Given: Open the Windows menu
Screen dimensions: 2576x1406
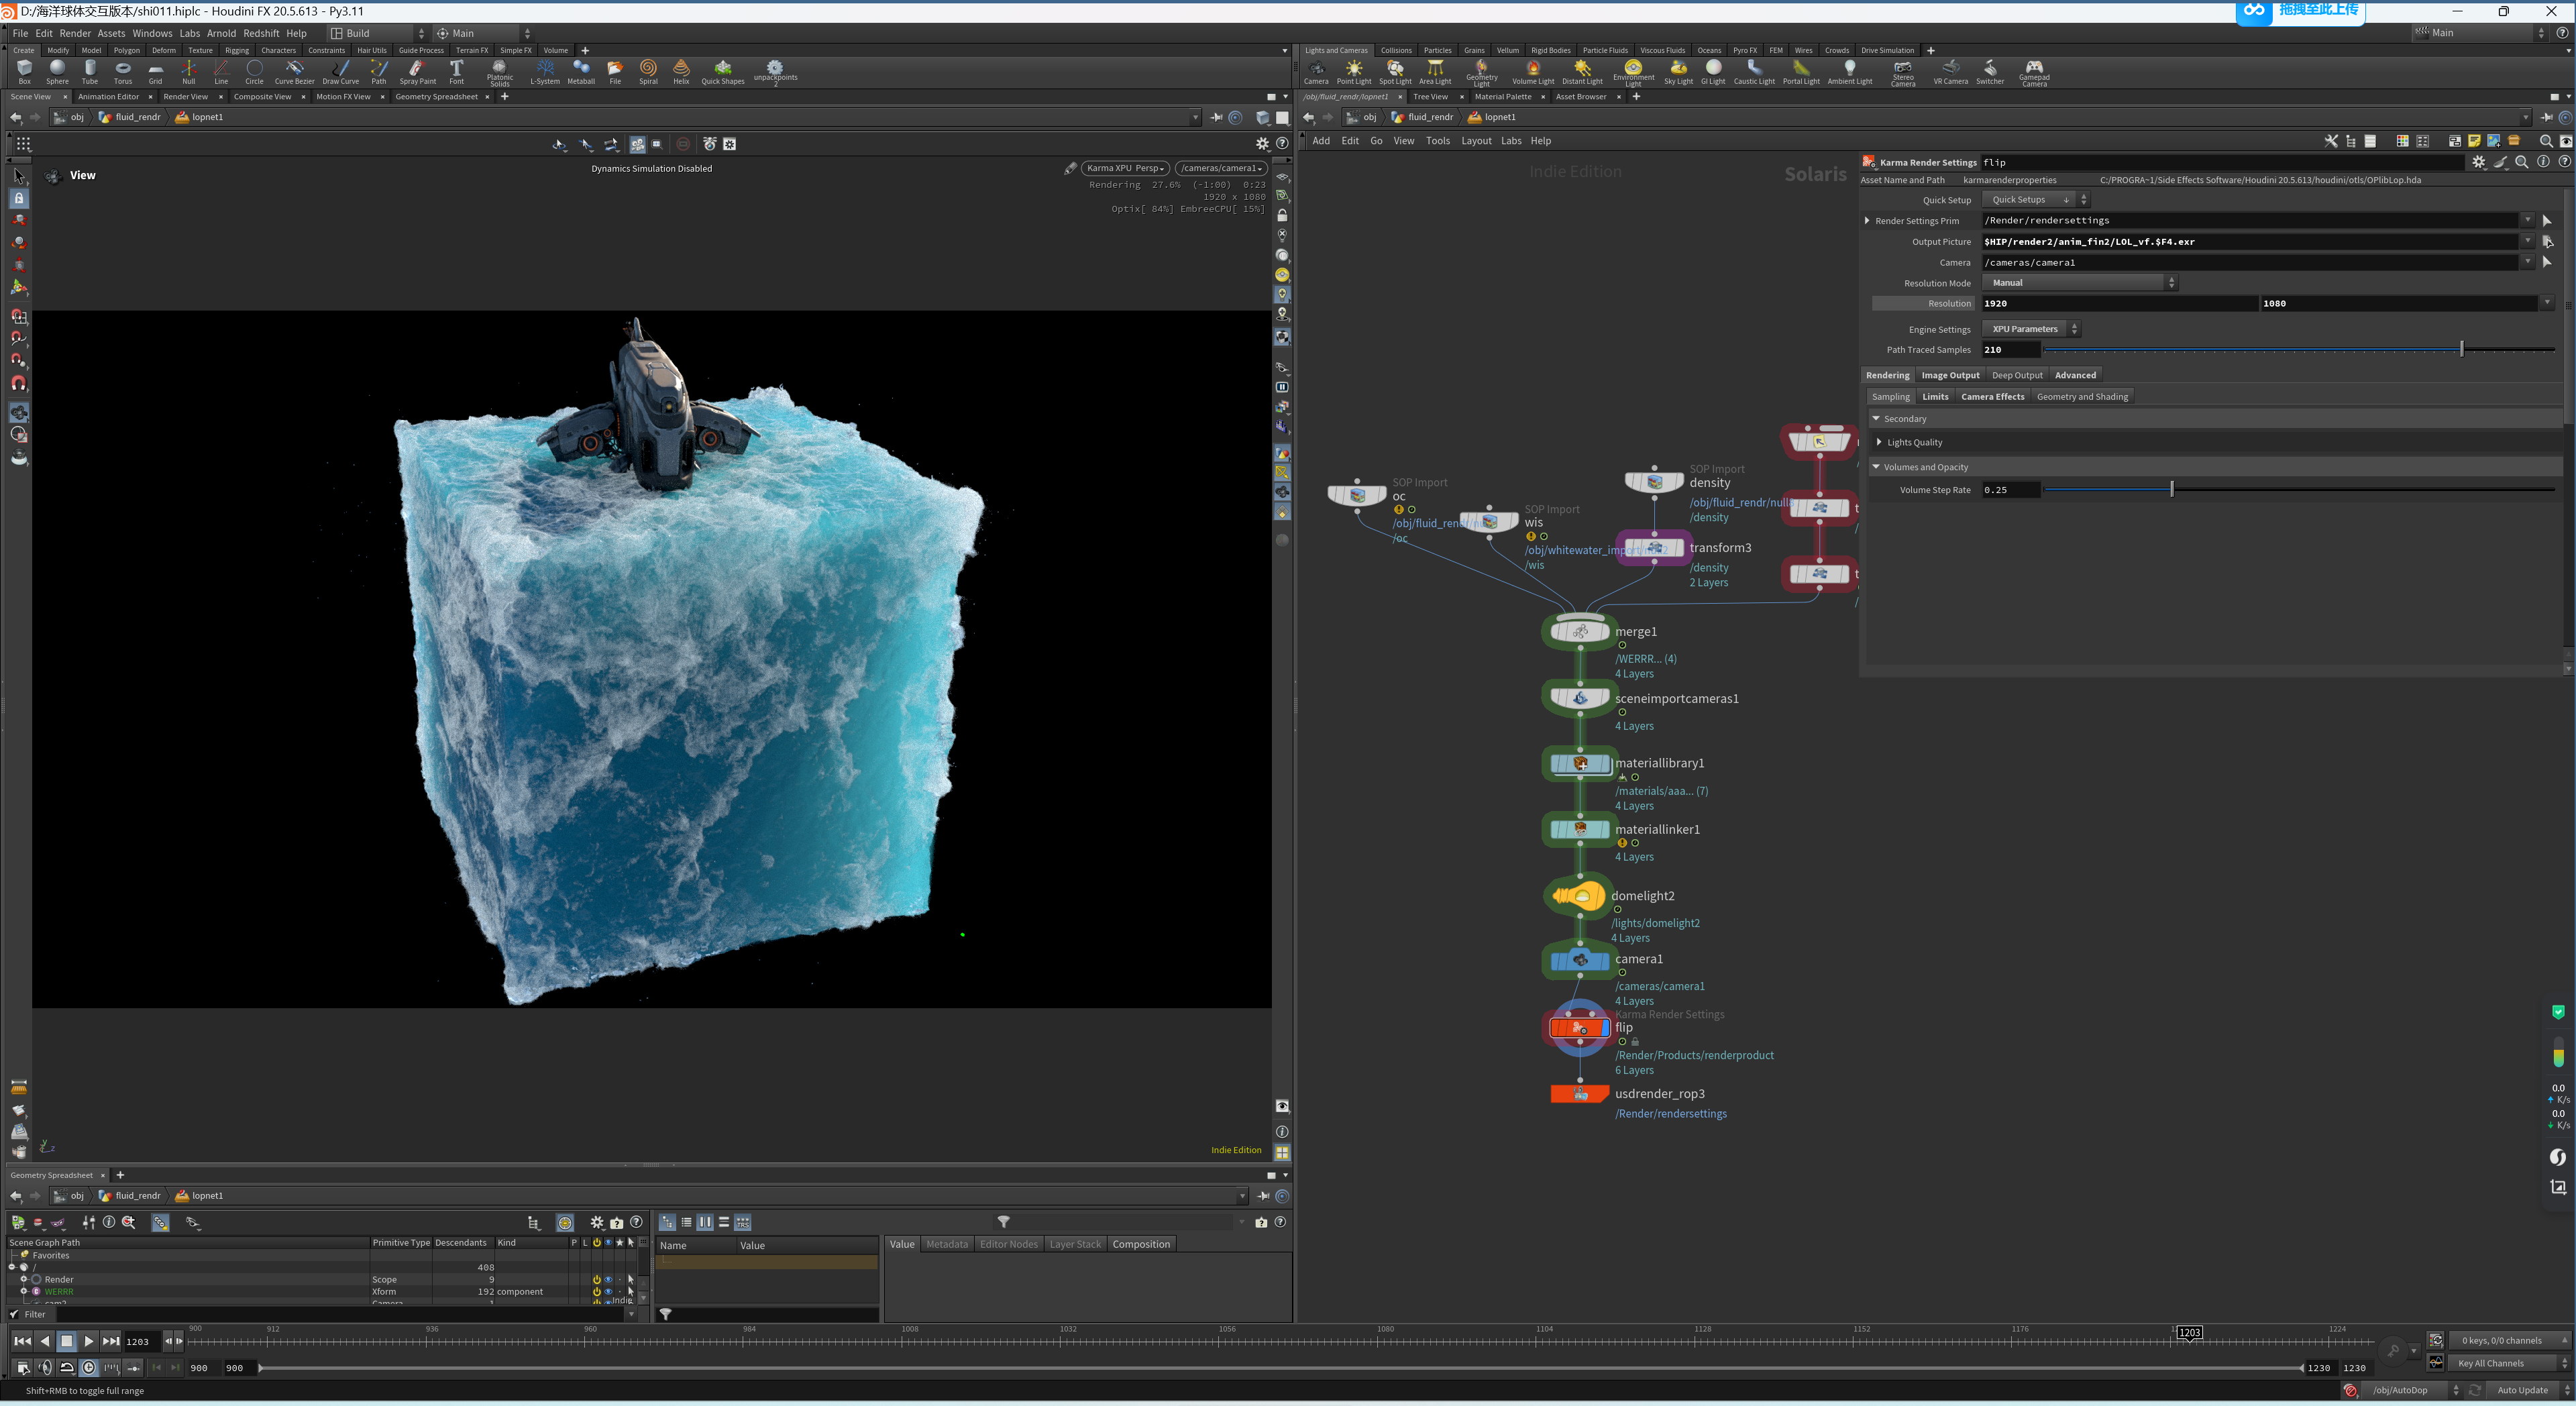Looking at the screenshot, I should coord(152,33).
